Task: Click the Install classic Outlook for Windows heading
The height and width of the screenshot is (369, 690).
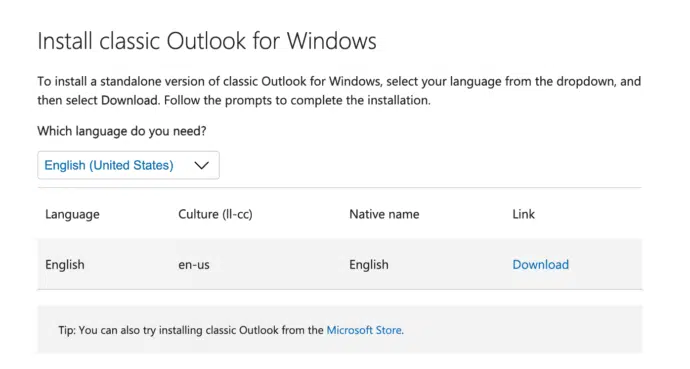Action: 207,41
